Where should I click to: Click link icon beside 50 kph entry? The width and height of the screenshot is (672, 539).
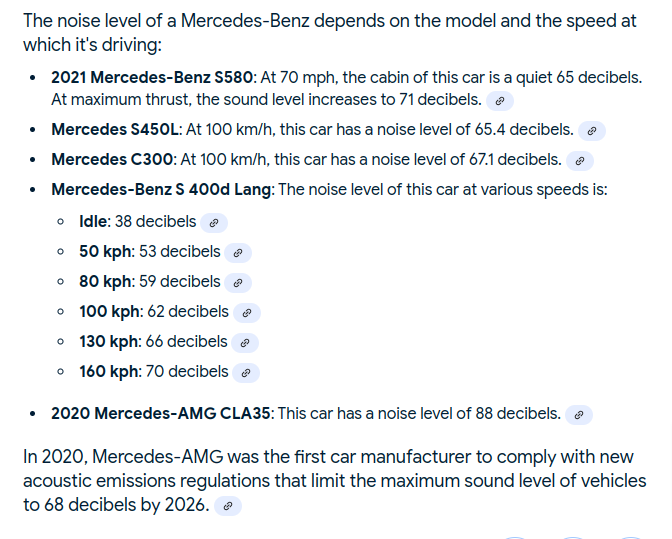pyautogui.click(x=238, y=253)
